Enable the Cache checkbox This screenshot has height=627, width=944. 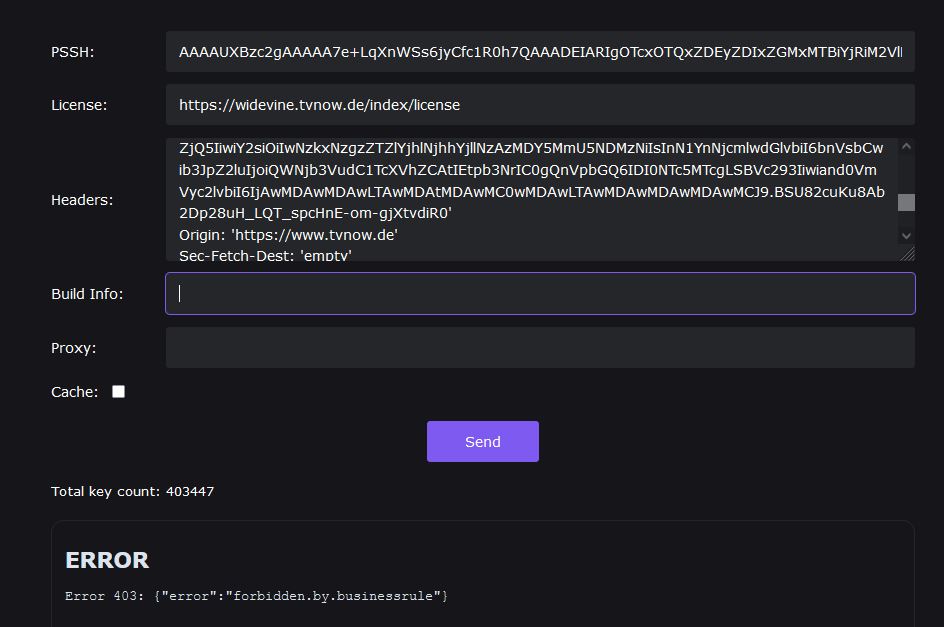(118, 392)
